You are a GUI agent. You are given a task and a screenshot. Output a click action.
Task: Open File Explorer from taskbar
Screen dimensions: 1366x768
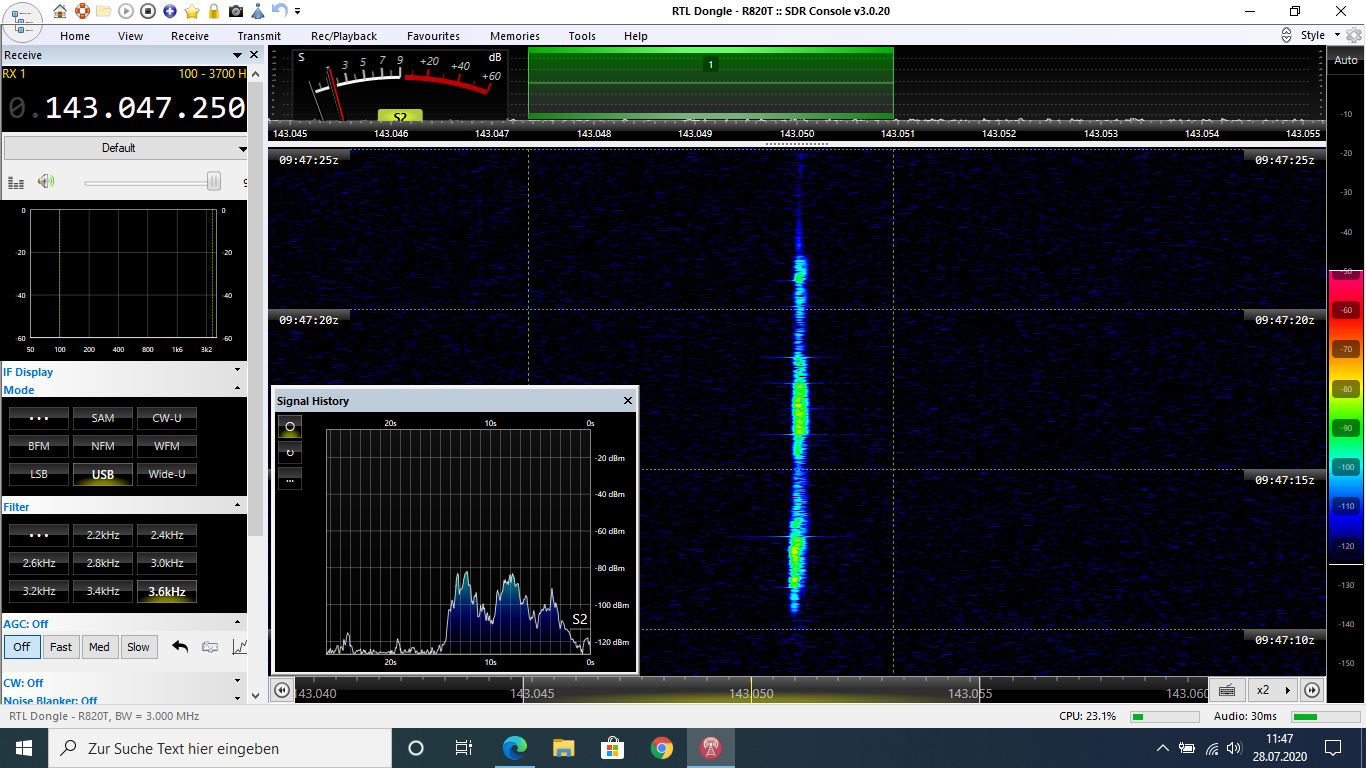pyautogui.click(x=564, y=748)
